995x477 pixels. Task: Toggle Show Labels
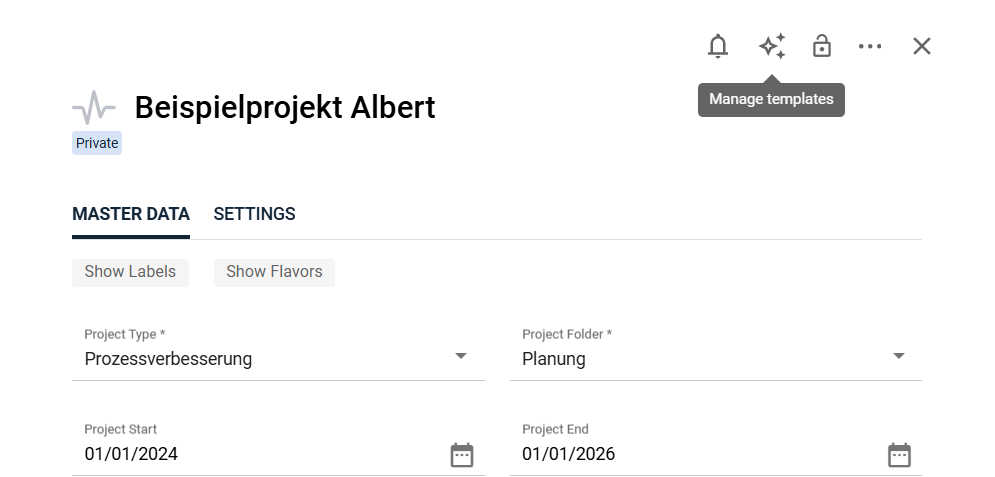click(x=130, y=272)
